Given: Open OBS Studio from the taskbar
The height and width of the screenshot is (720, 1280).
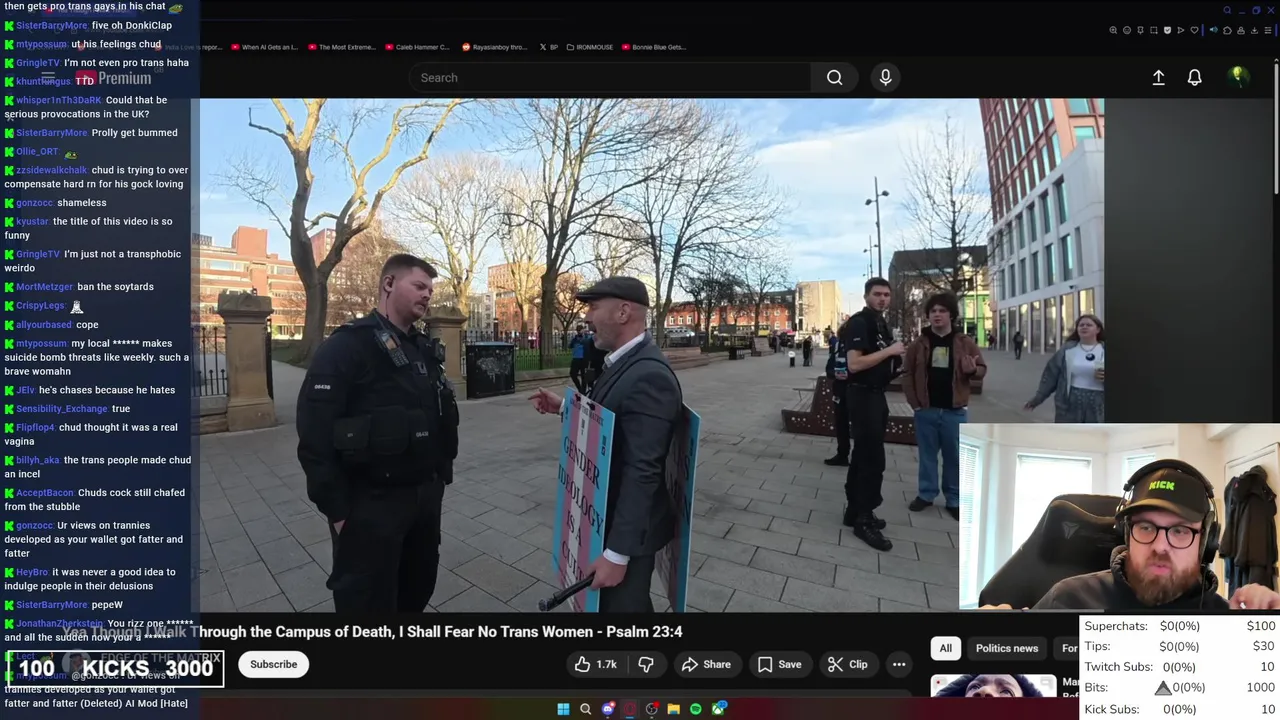Looking at the screenshot, I should [x=652, y=709].
